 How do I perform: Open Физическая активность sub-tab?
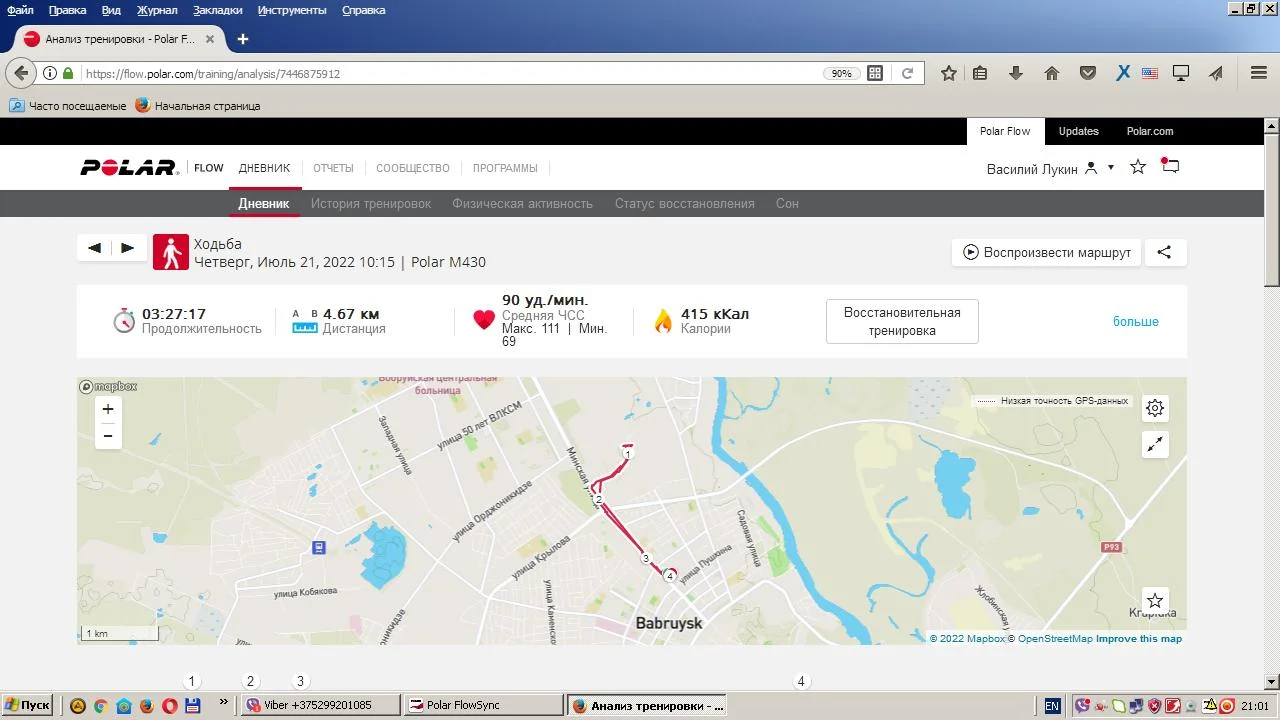pos(522,203)
